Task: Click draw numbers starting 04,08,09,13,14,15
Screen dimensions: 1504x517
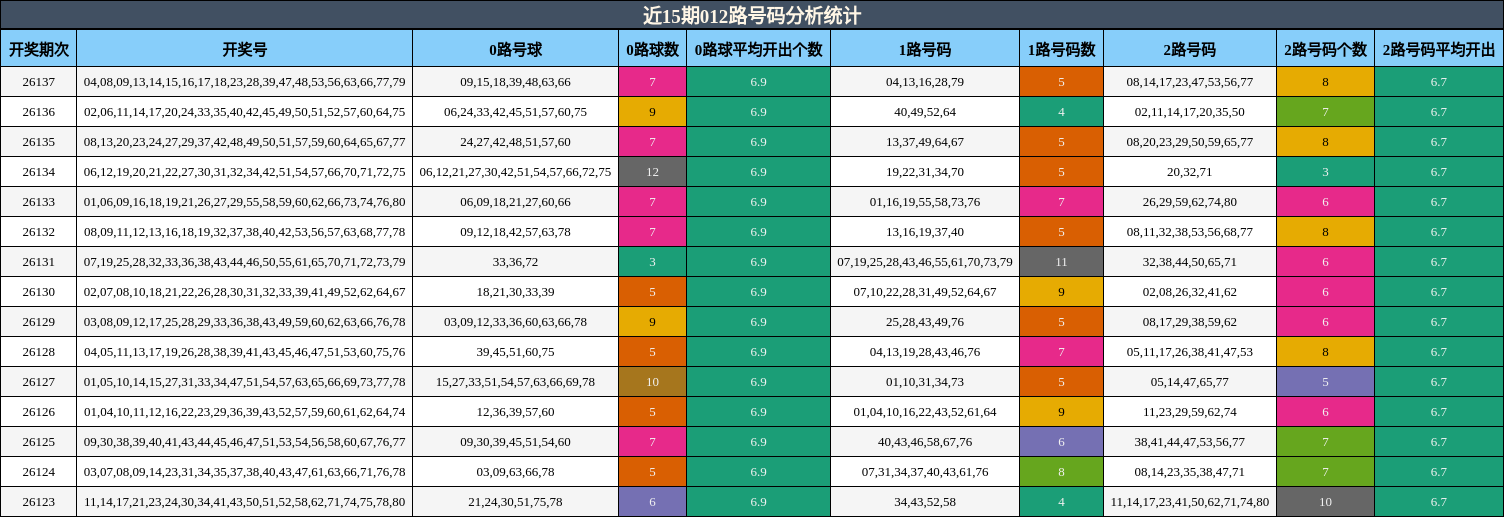Action: [x=245, y=82]
